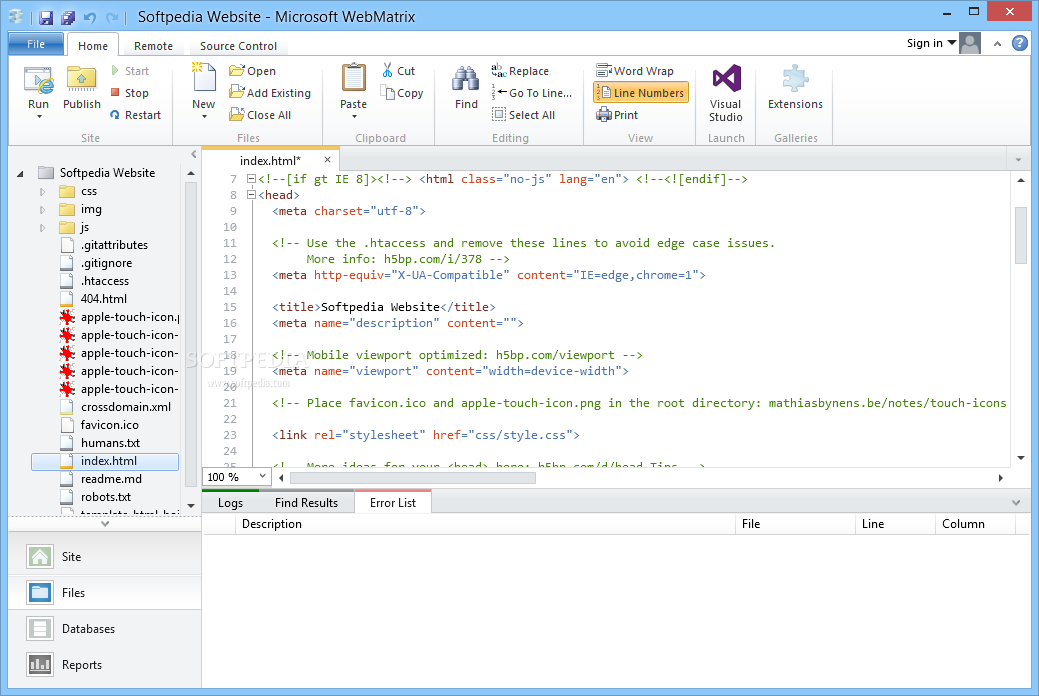Expand the css folder

tap(42, 192)
